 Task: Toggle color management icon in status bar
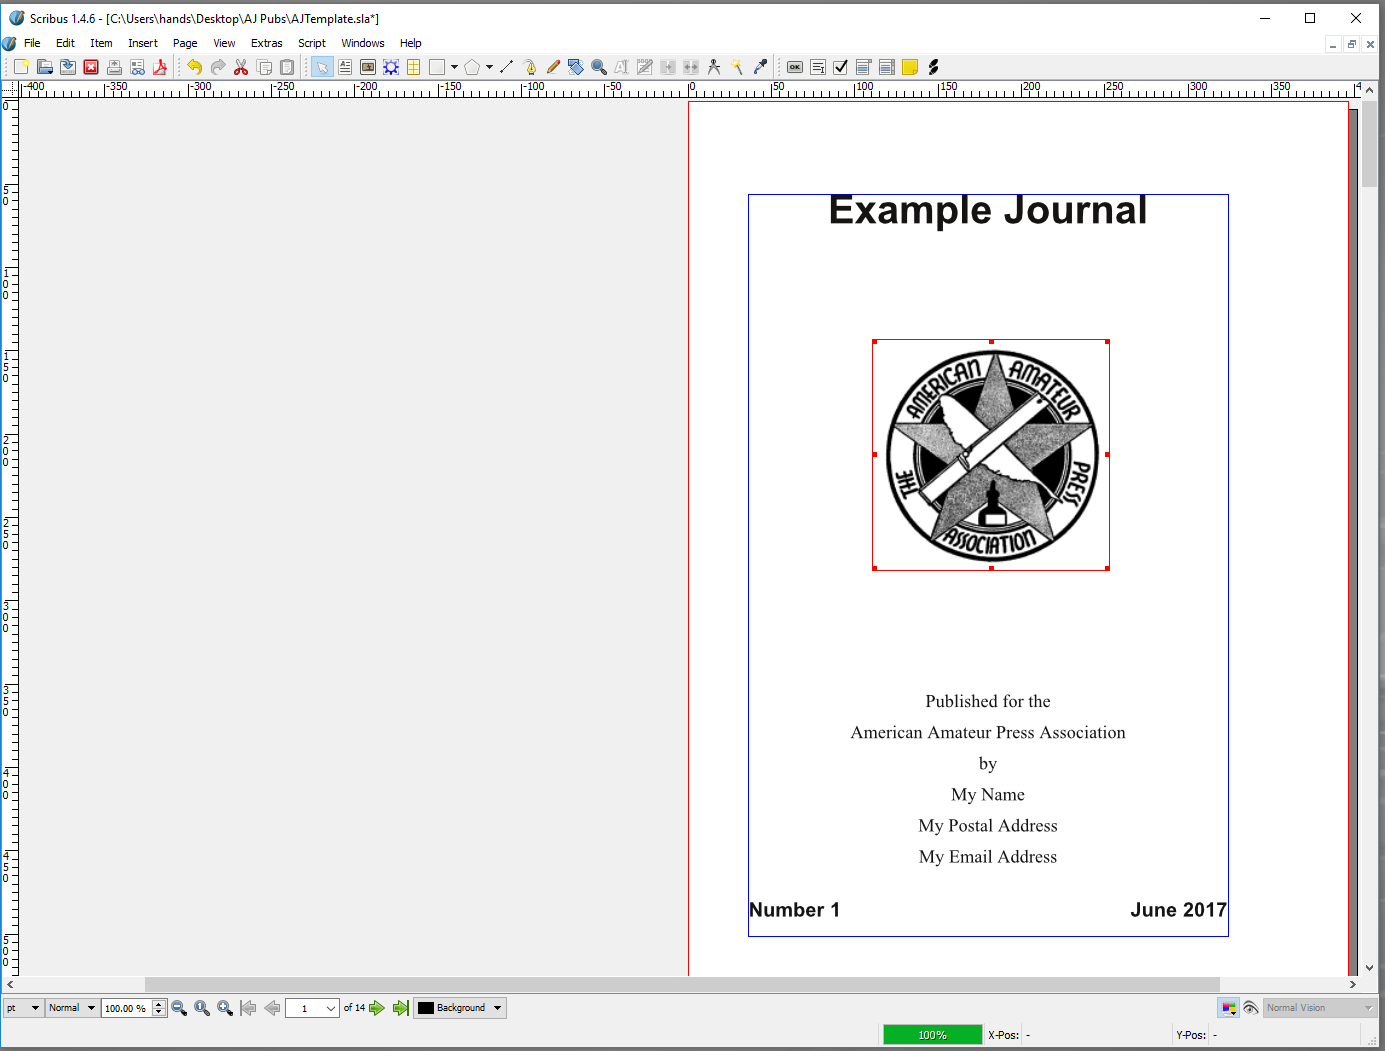[x=1229, y=1008]
